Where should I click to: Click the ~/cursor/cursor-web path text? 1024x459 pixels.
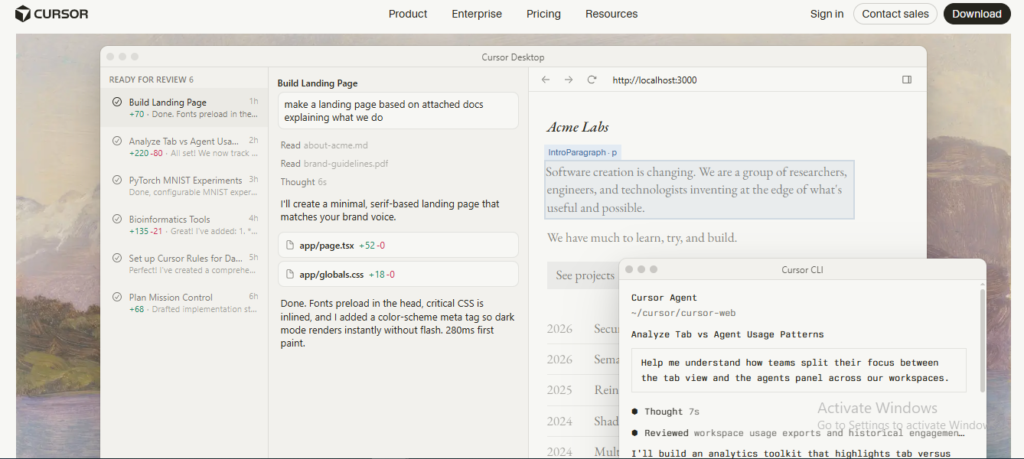683,313
